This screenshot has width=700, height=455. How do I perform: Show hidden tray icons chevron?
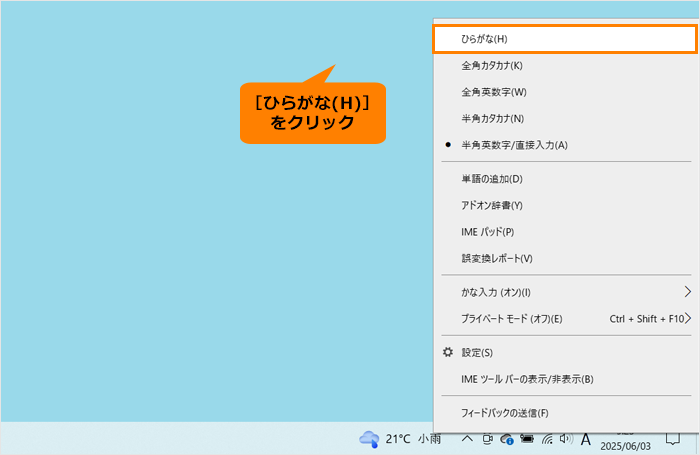coord(467,439)
